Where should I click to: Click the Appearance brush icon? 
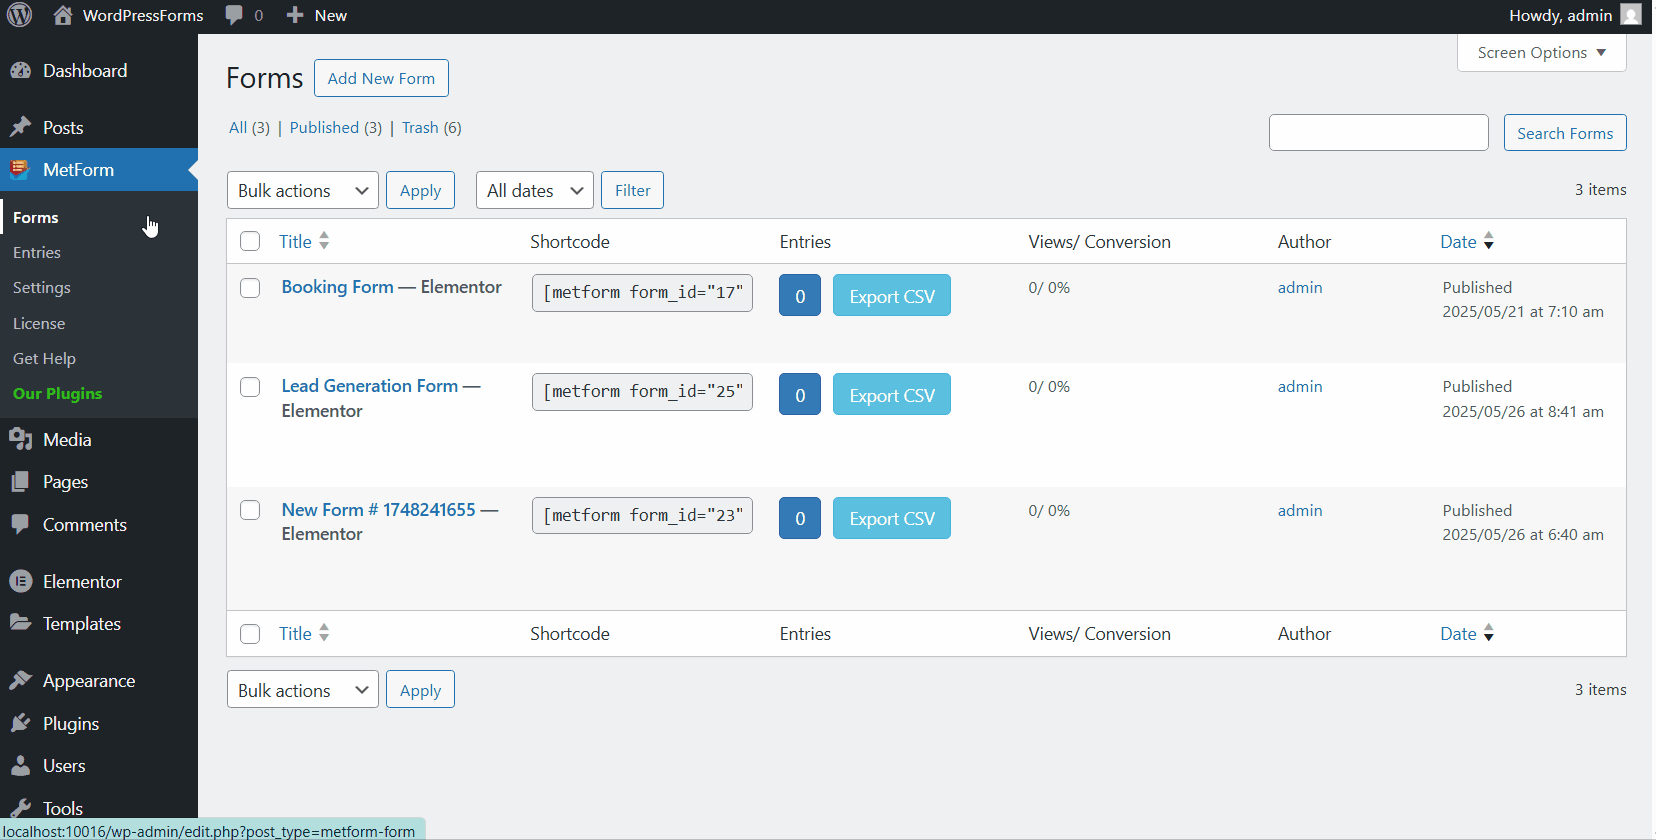point(20,680)
